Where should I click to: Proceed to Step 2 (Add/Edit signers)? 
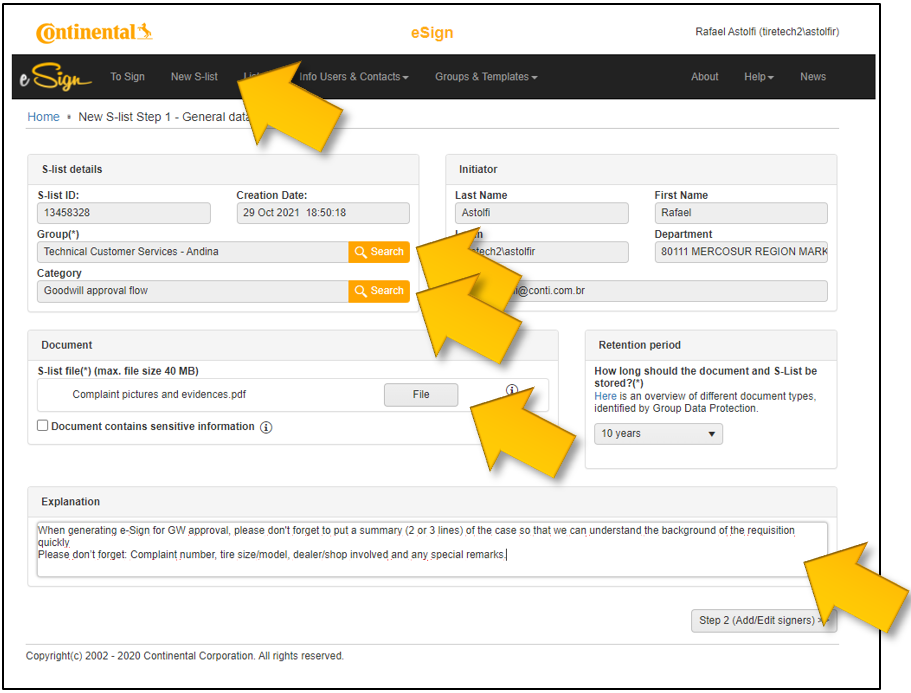tap(763, 620)
